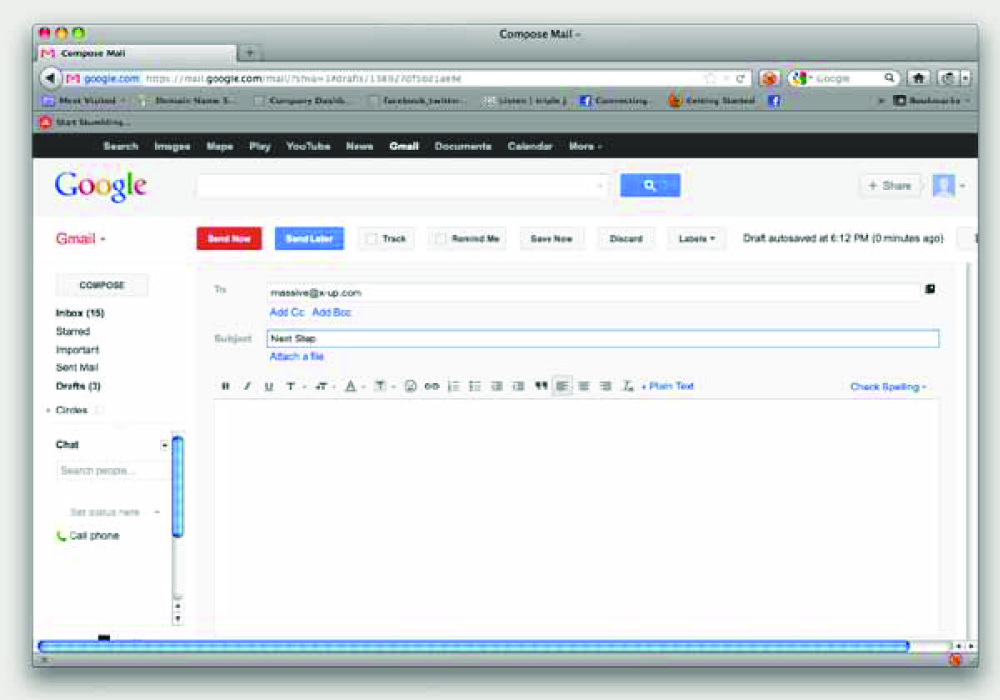This screenshot has height=700, width=1000.
Task: Insert an emoticon into the message
Action: pos(410,386)
